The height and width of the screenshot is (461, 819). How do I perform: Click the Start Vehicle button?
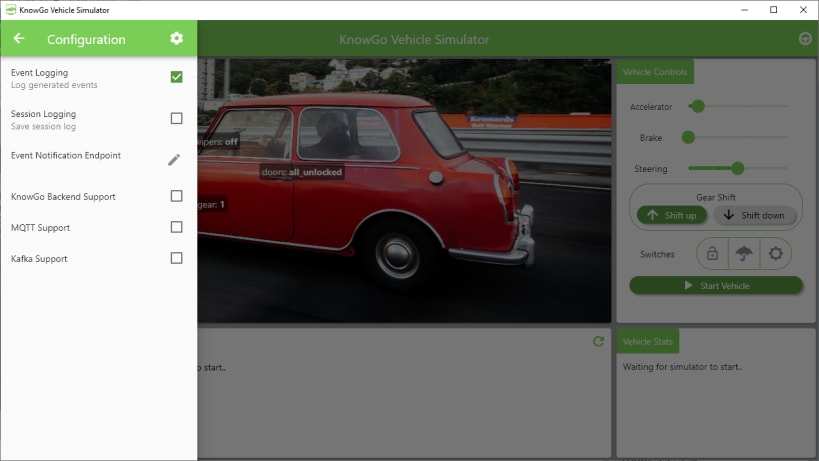click(716, 286)
